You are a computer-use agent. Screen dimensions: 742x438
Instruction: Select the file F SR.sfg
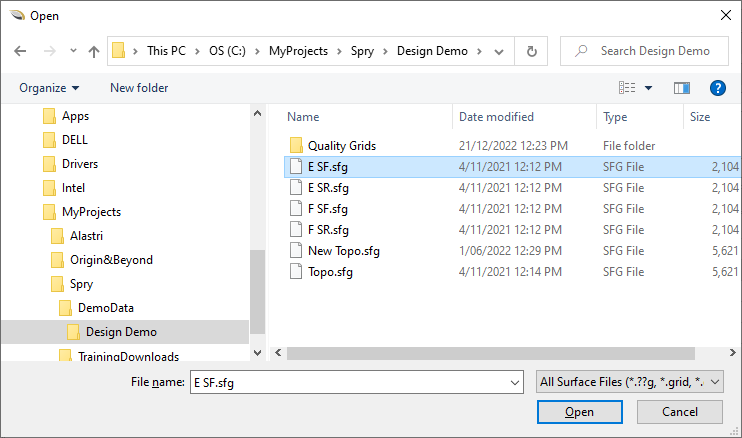(x=328, y=230)
